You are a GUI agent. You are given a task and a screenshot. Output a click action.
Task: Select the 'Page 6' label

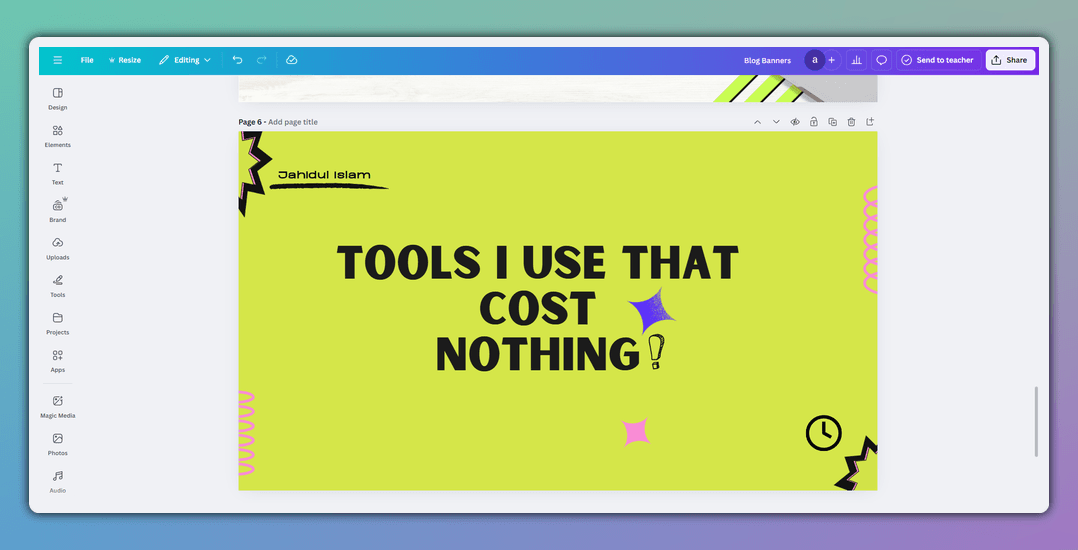(250, 122)
